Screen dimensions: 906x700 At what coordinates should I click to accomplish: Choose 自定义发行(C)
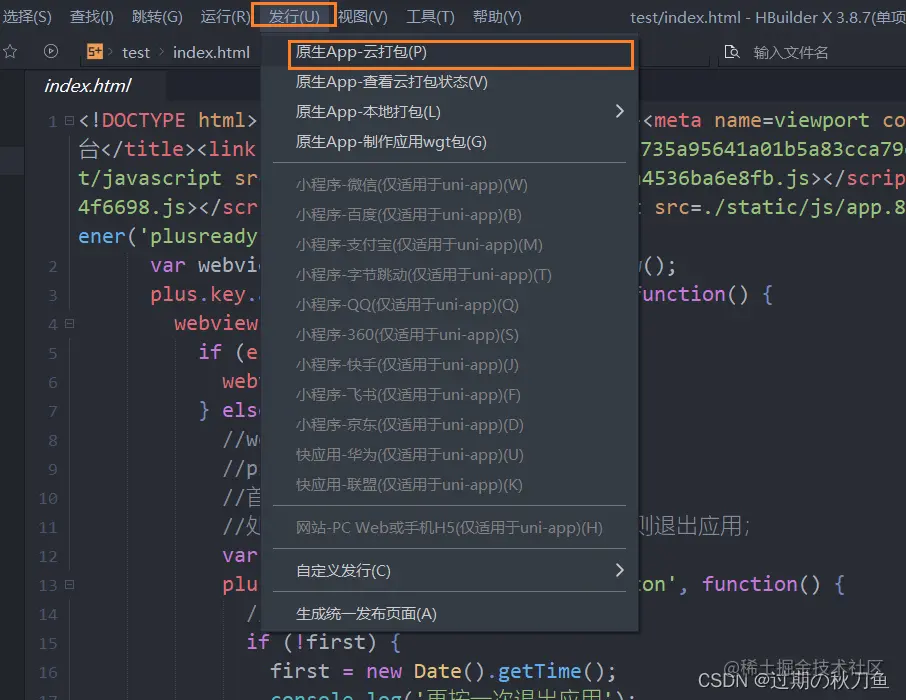click(x=450, y=571)
